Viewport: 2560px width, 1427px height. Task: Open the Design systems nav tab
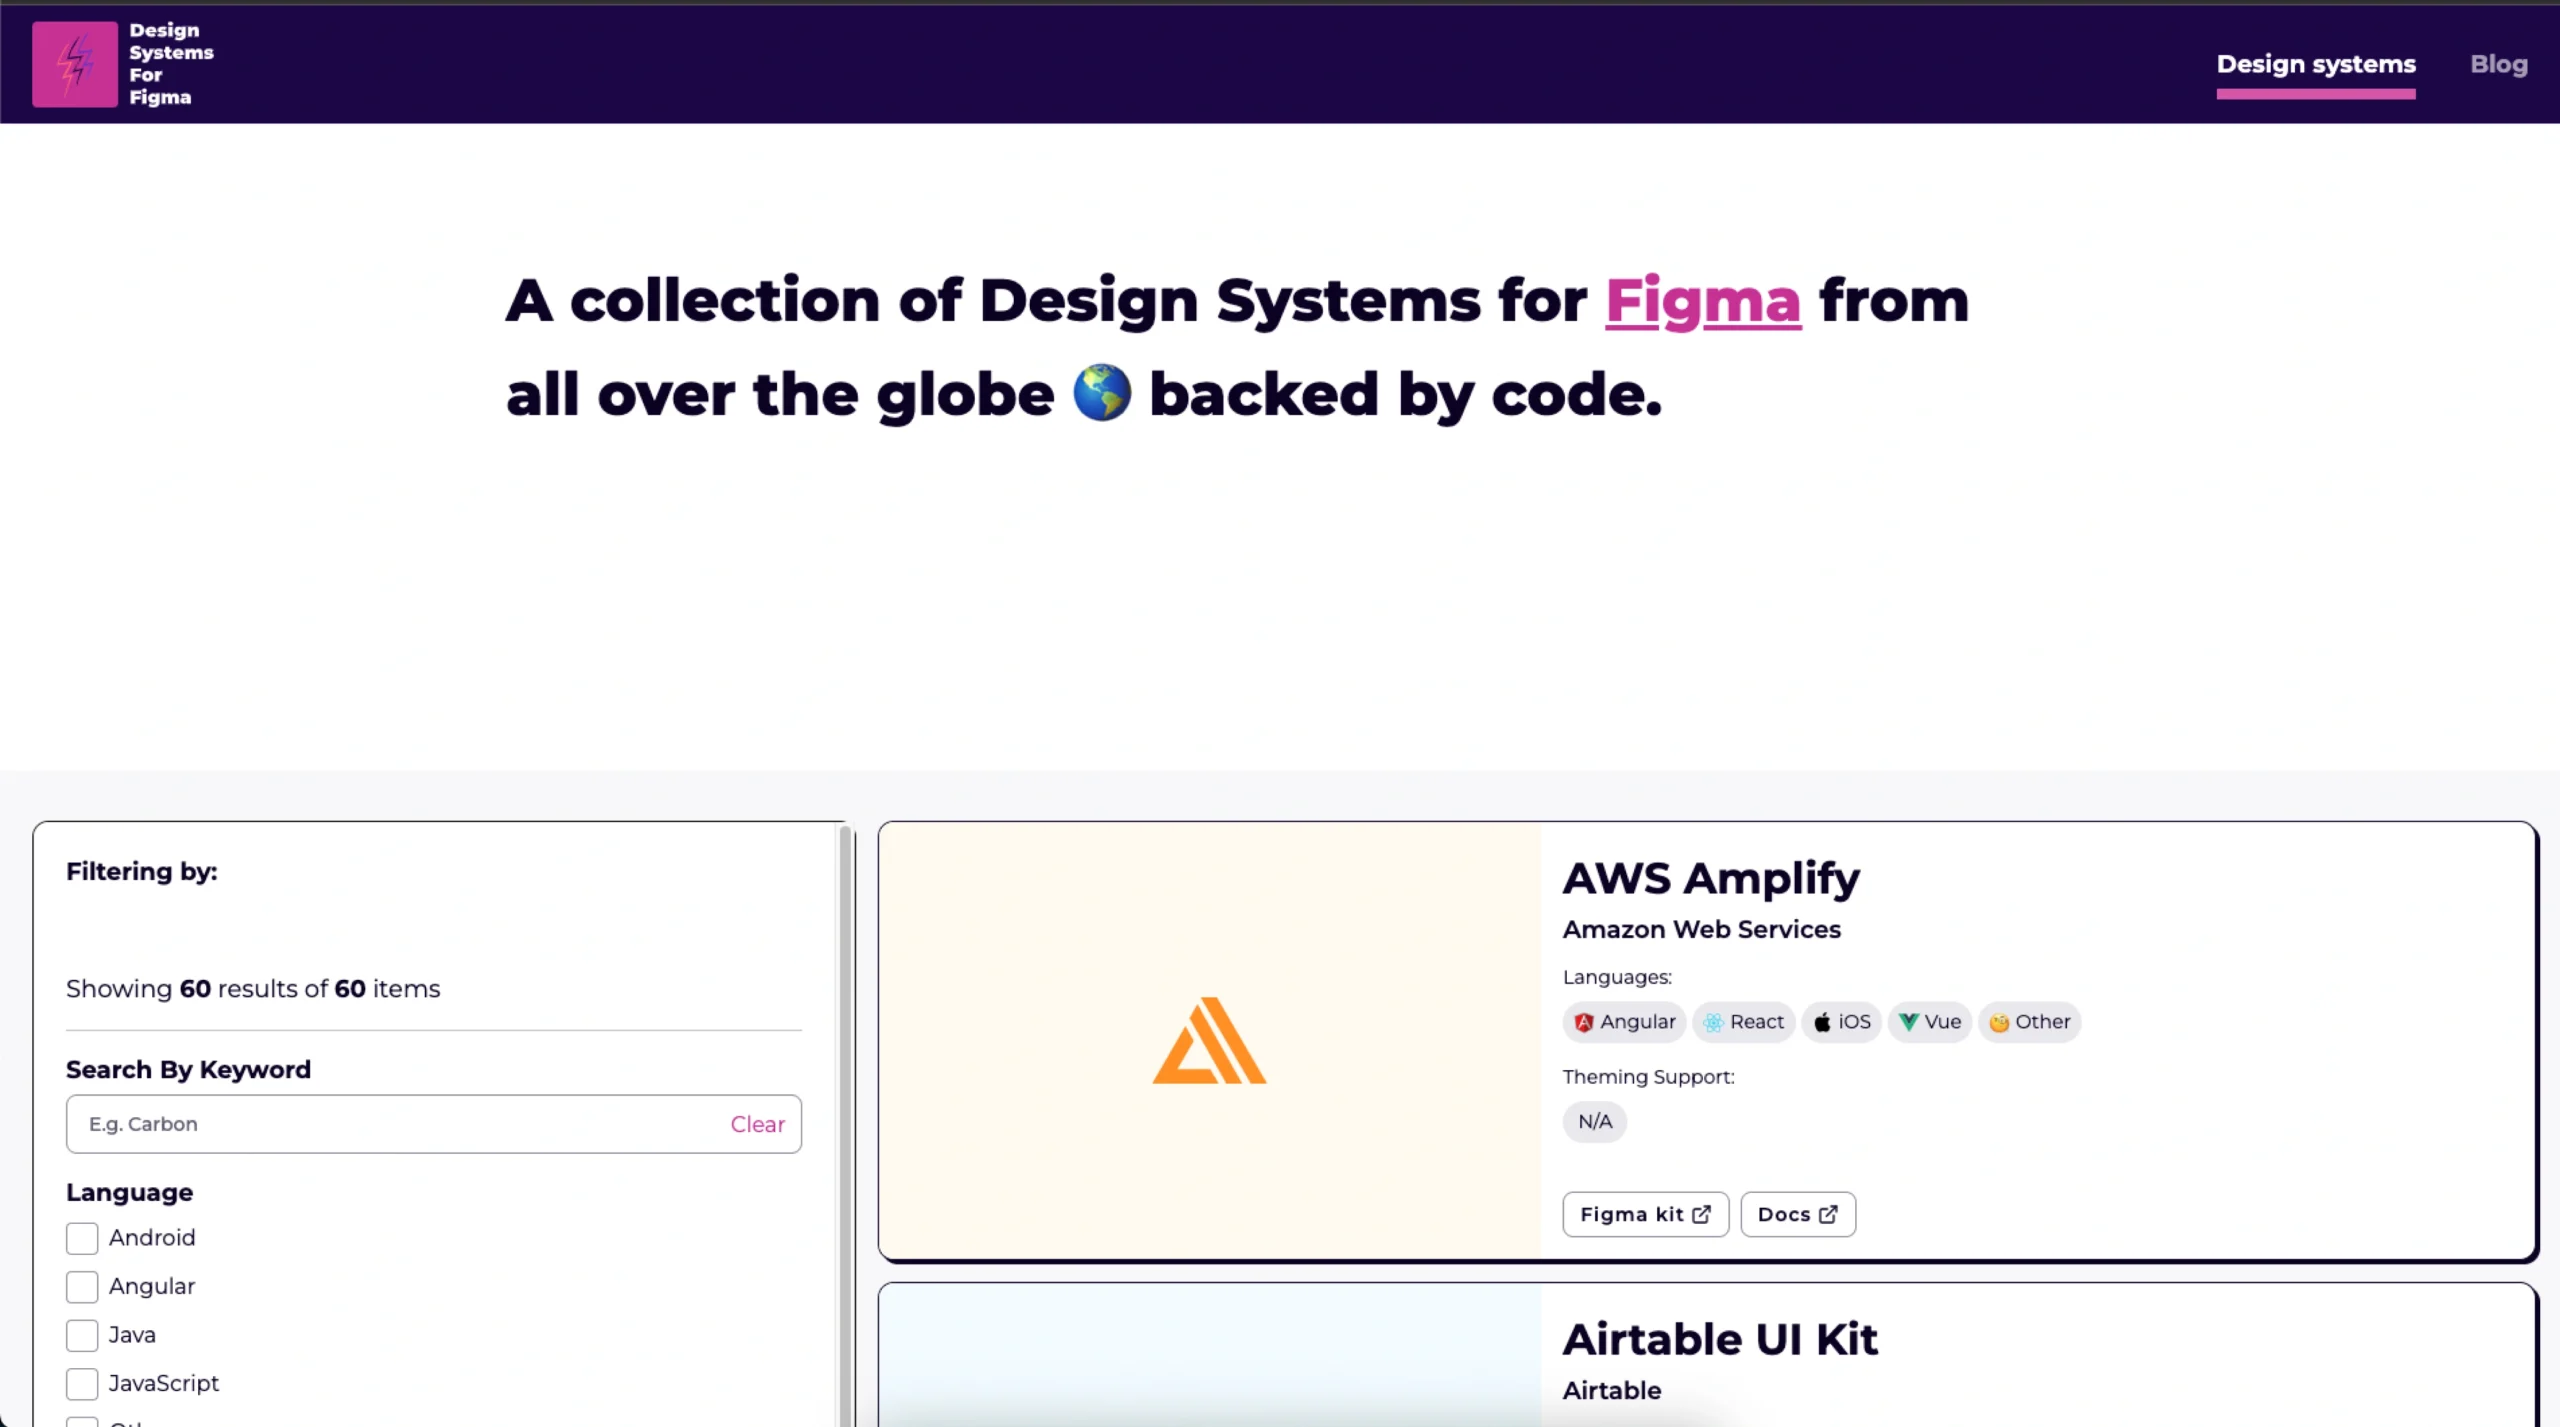pos(2316,64)
